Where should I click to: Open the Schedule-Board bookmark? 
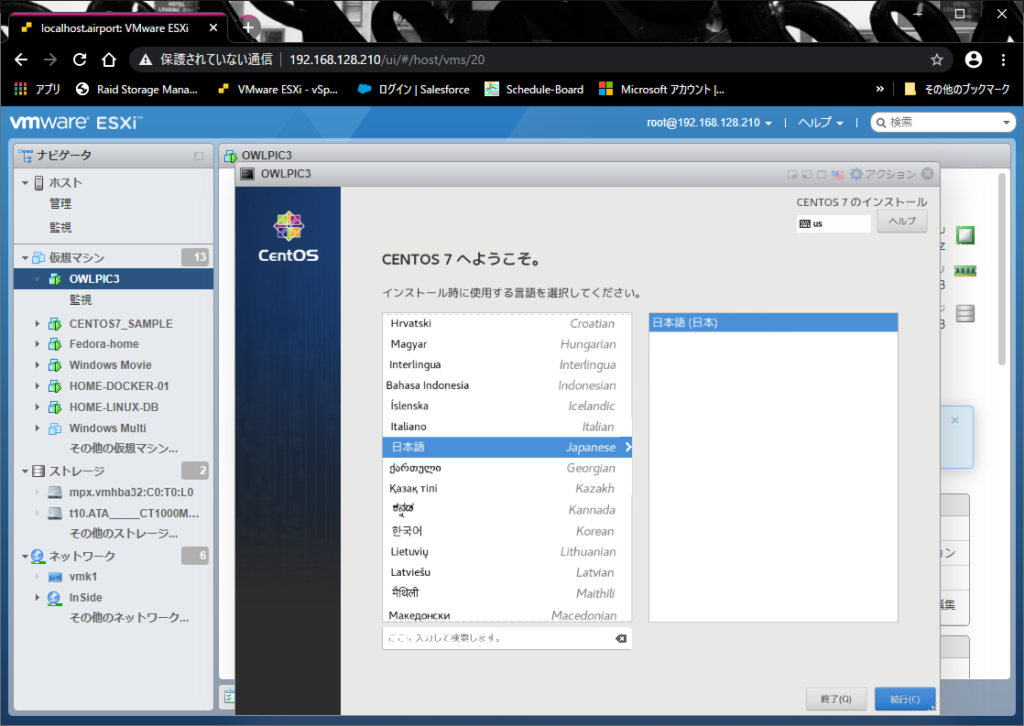pyautogui.click(x=534, y=89)
